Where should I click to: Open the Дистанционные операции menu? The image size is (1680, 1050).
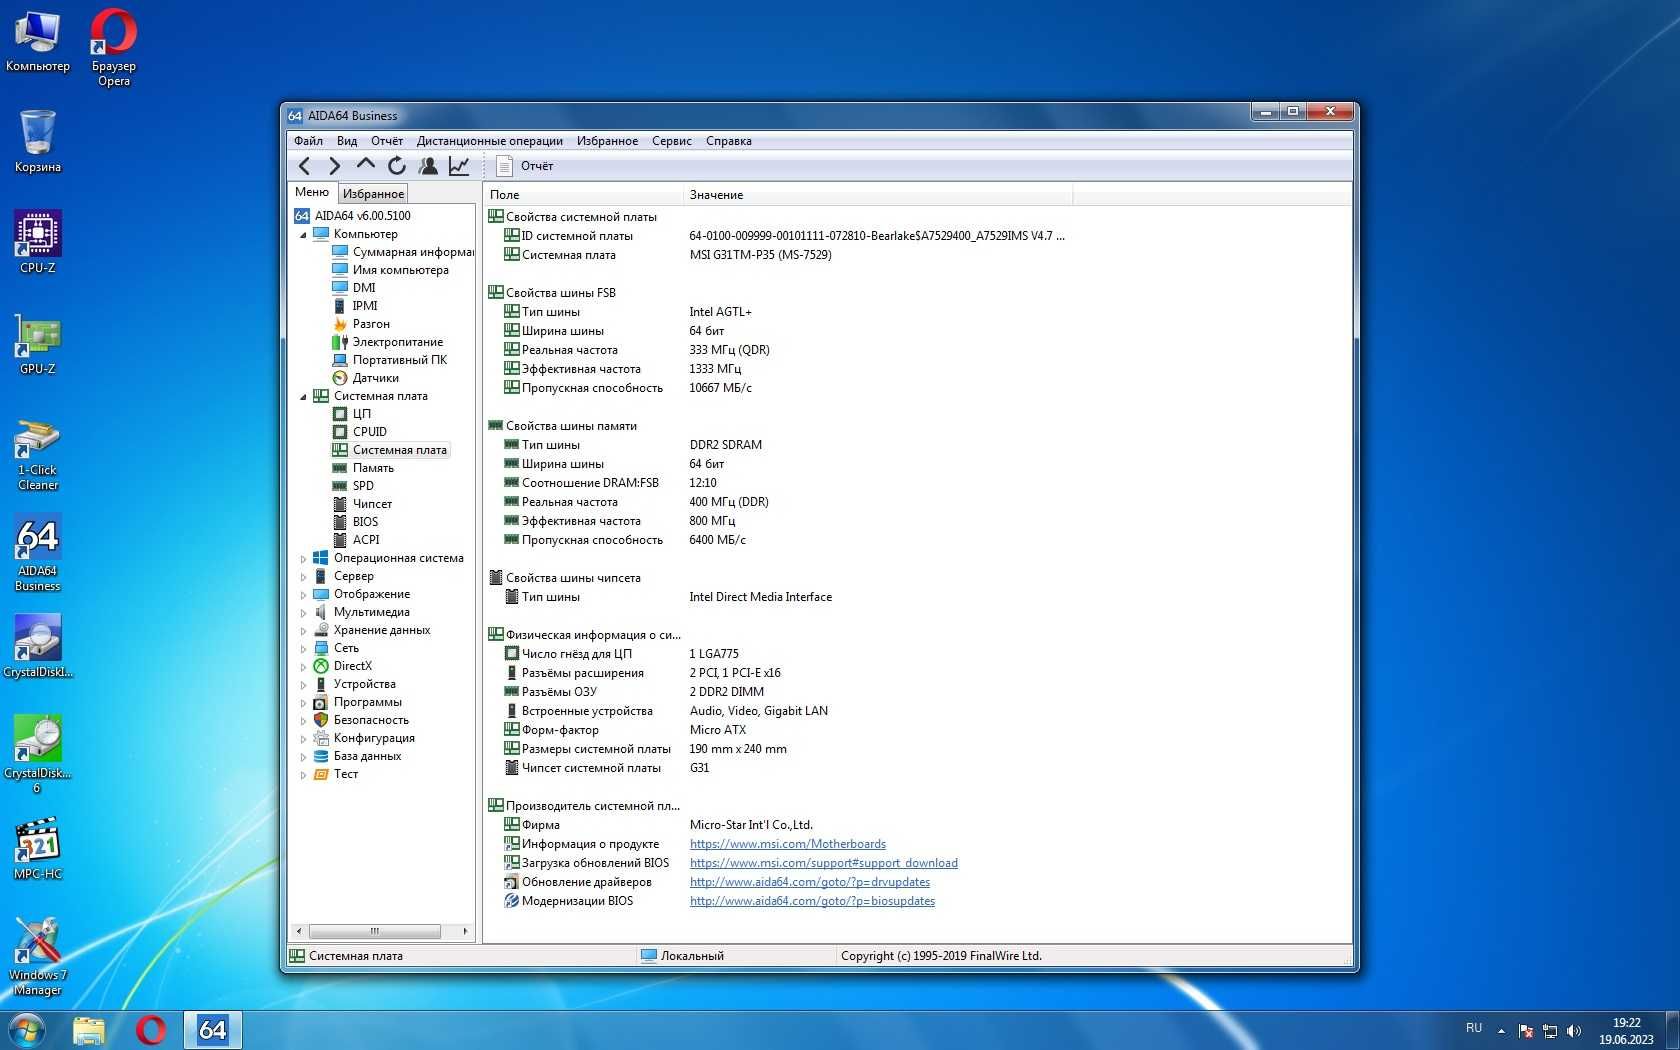tap(490, 141)
